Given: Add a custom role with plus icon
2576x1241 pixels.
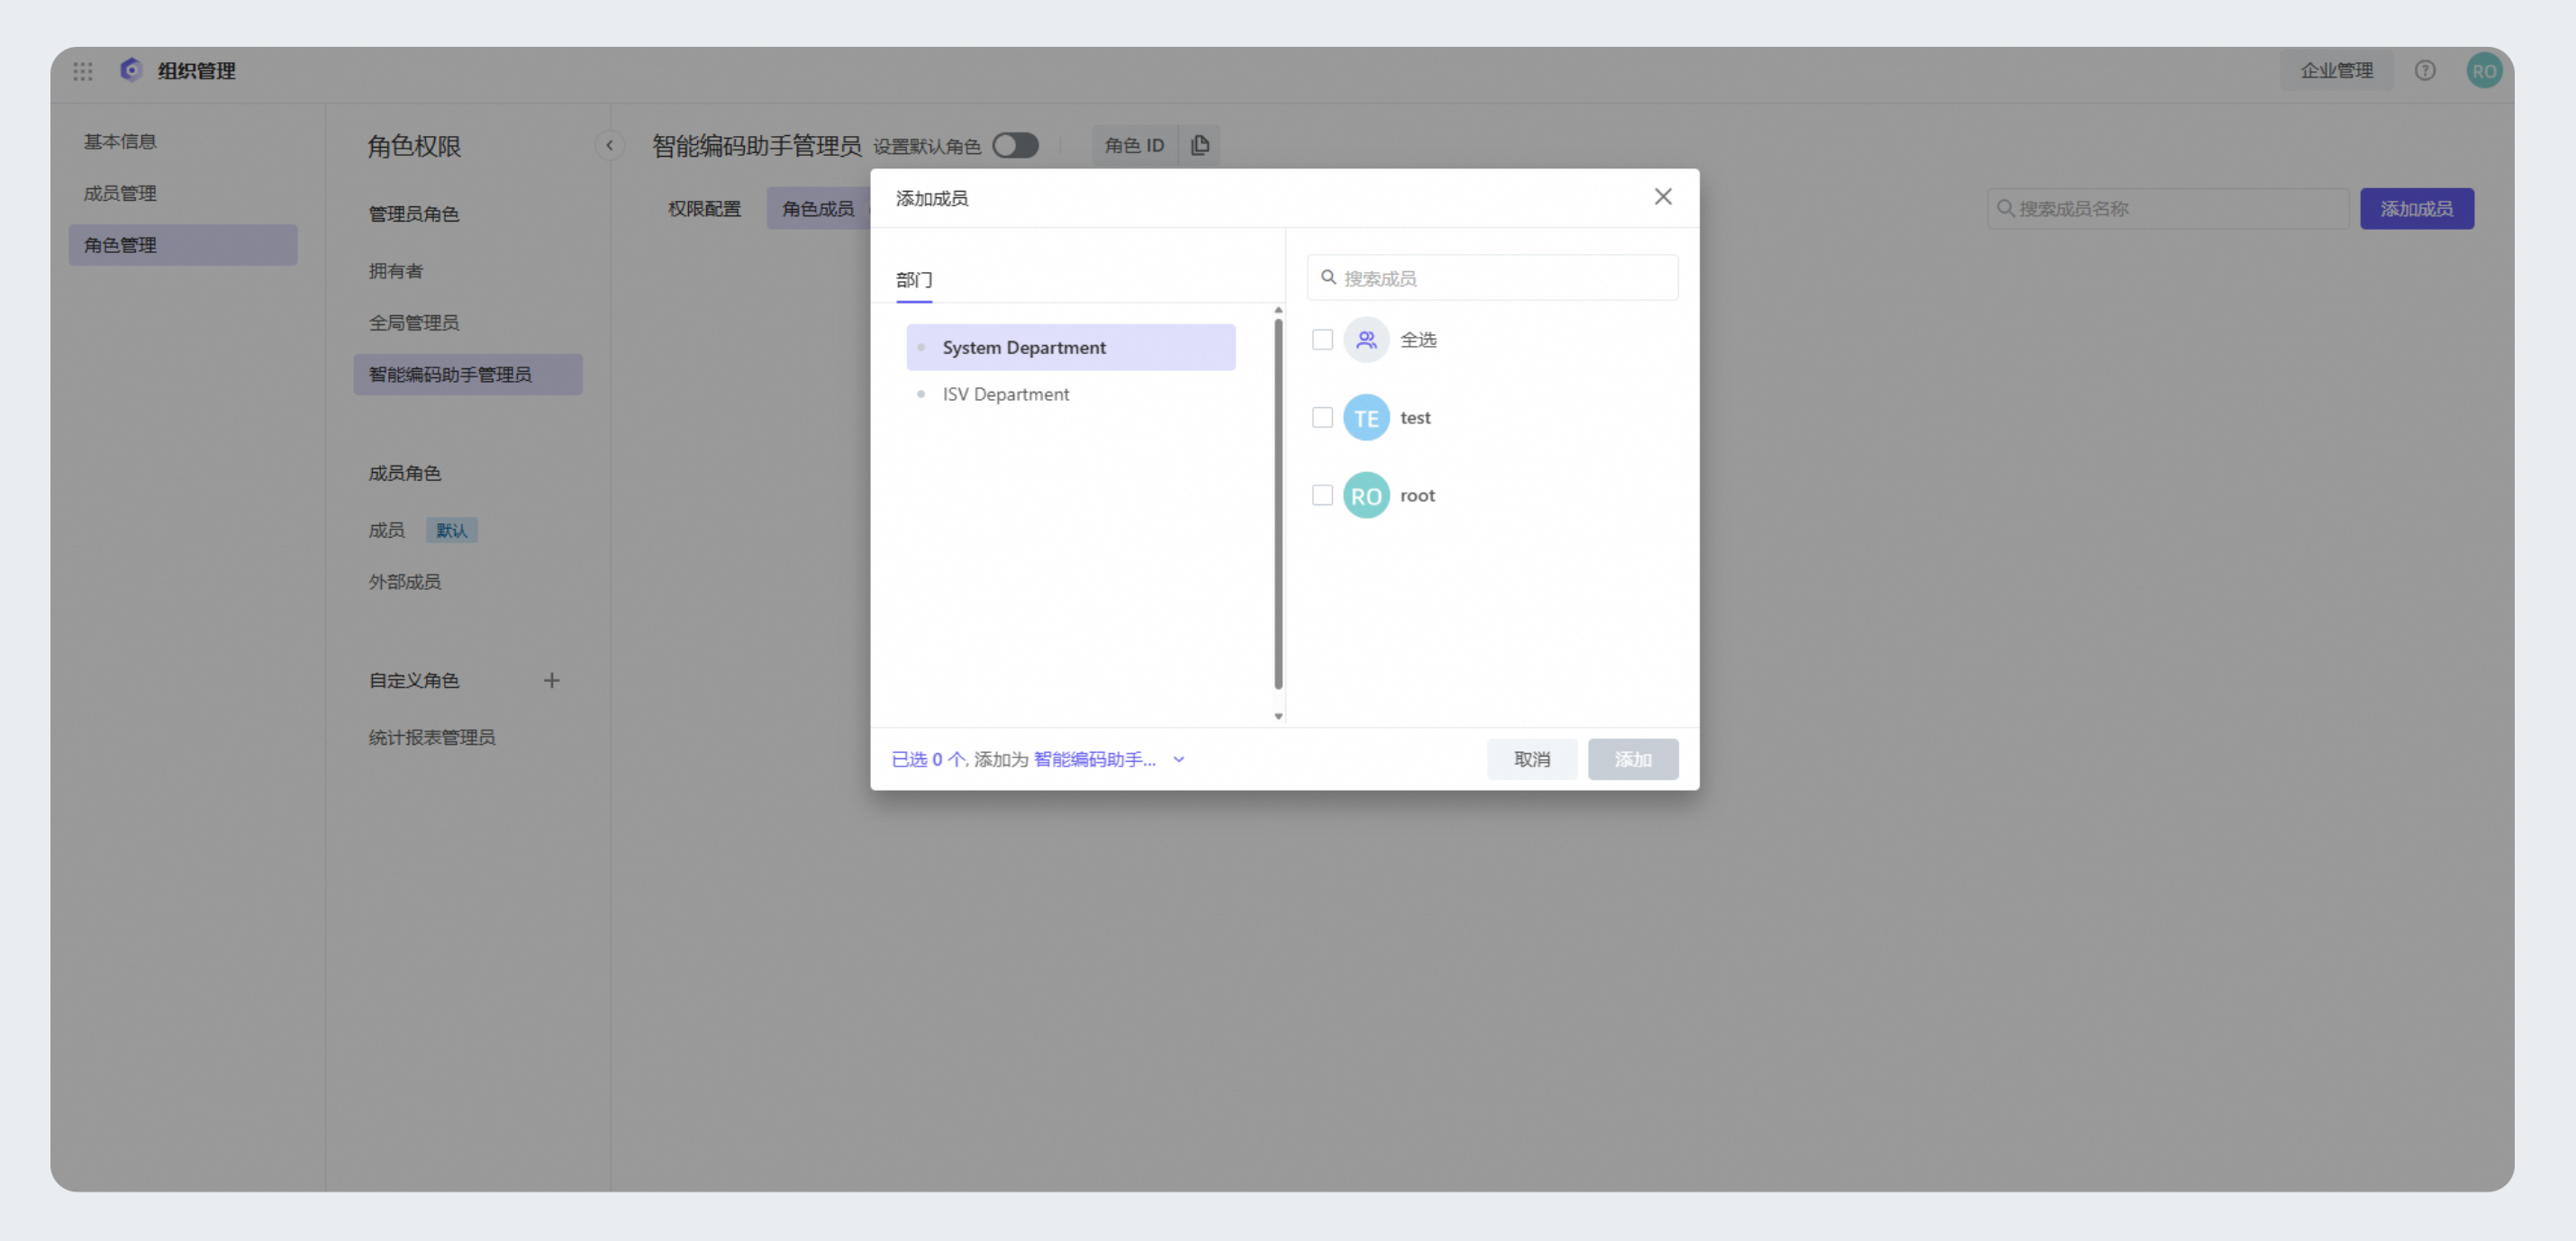Looking at the screenshot, I should pos(551,681).
